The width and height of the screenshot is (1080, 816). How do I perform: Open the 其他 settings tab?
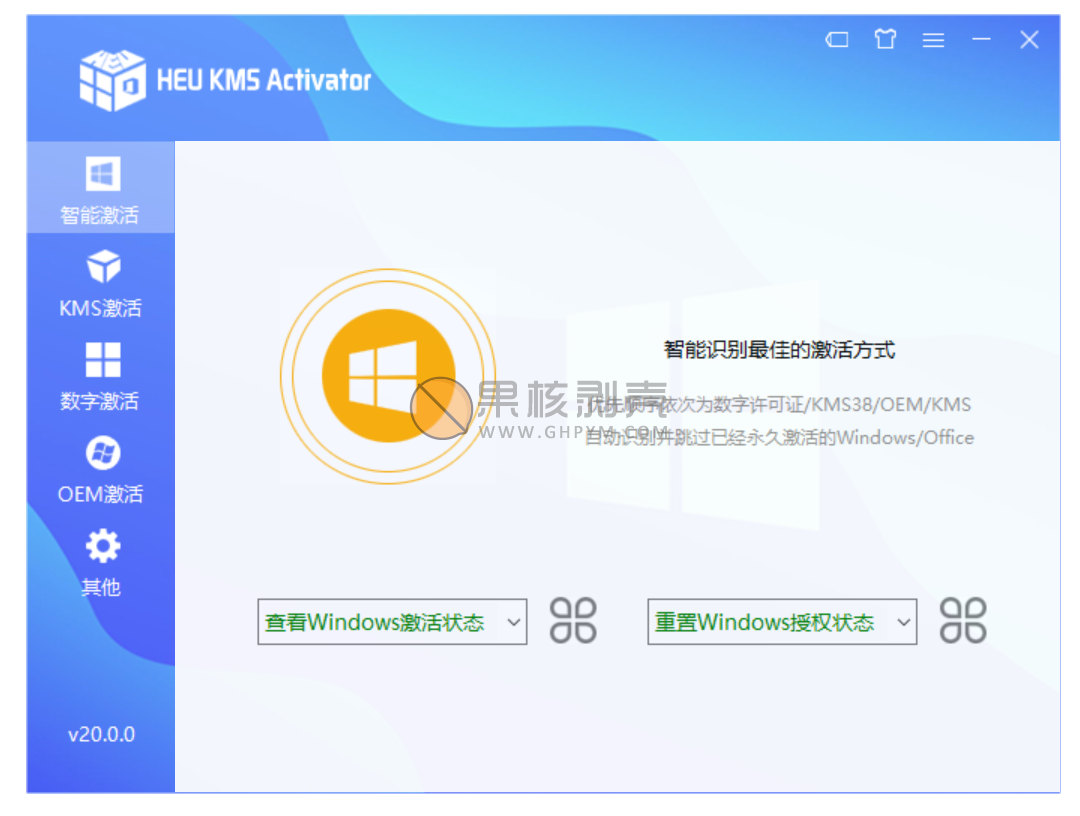(x=101, y=563)
